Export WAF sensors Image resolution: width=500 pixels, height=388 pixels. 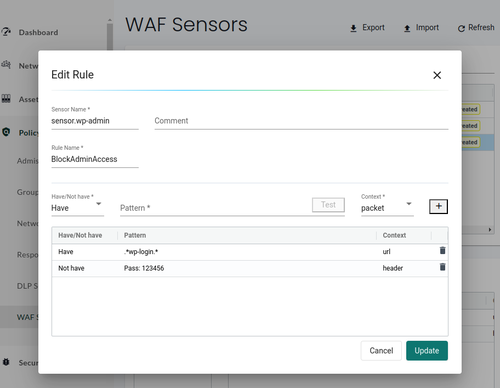(367, 28)
